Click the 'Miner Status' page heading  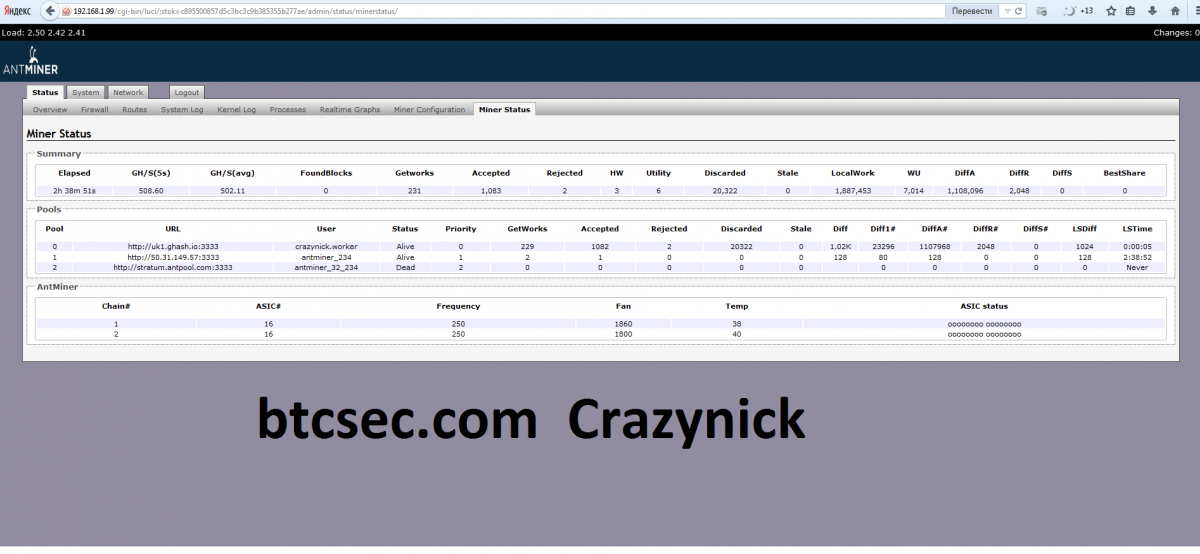[58, 133]
